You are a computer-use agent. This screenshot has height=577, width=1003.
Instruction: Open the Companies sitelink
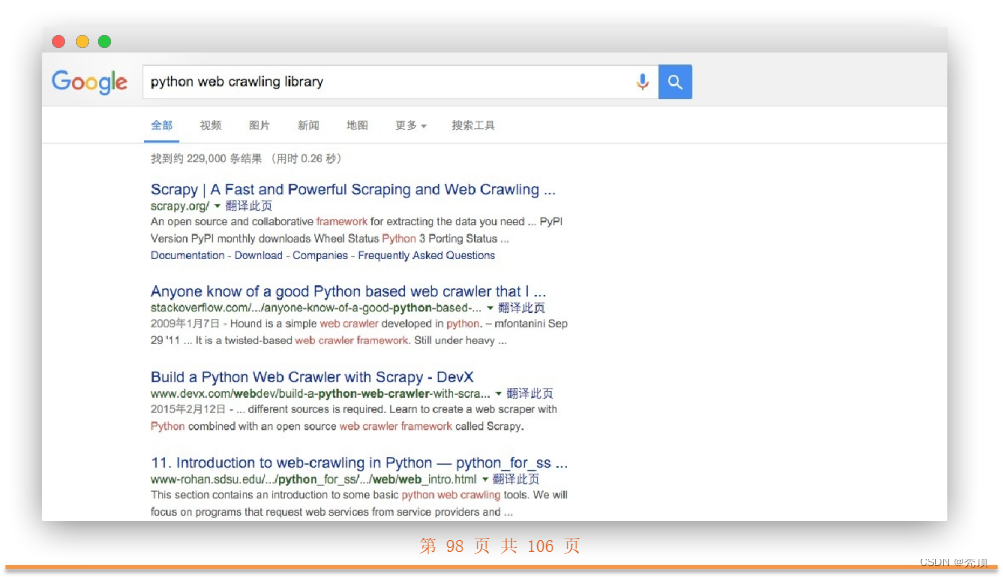point(320,255)
